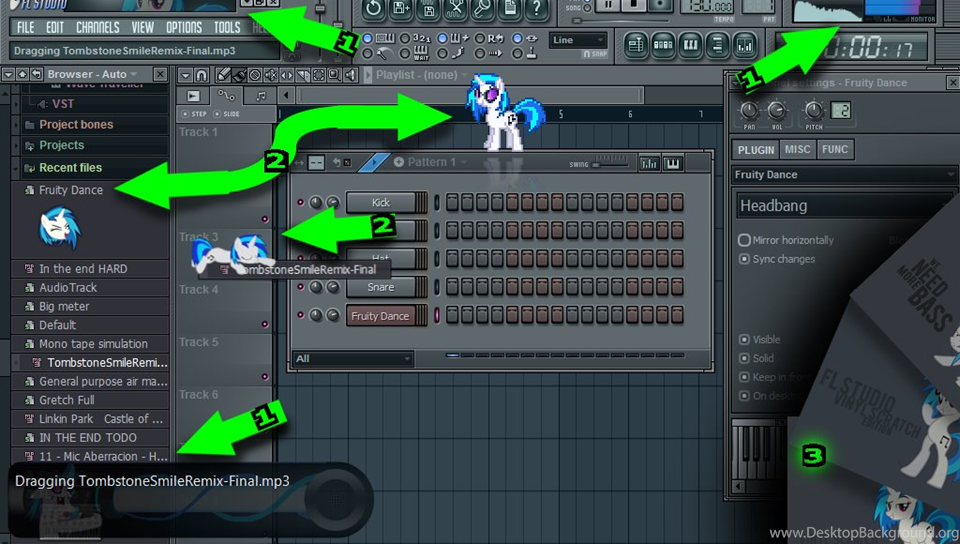Select the zoom tool in Playlist toolbar
The height and width of the screenshot is (544, 960).
(x=335, y=75)
